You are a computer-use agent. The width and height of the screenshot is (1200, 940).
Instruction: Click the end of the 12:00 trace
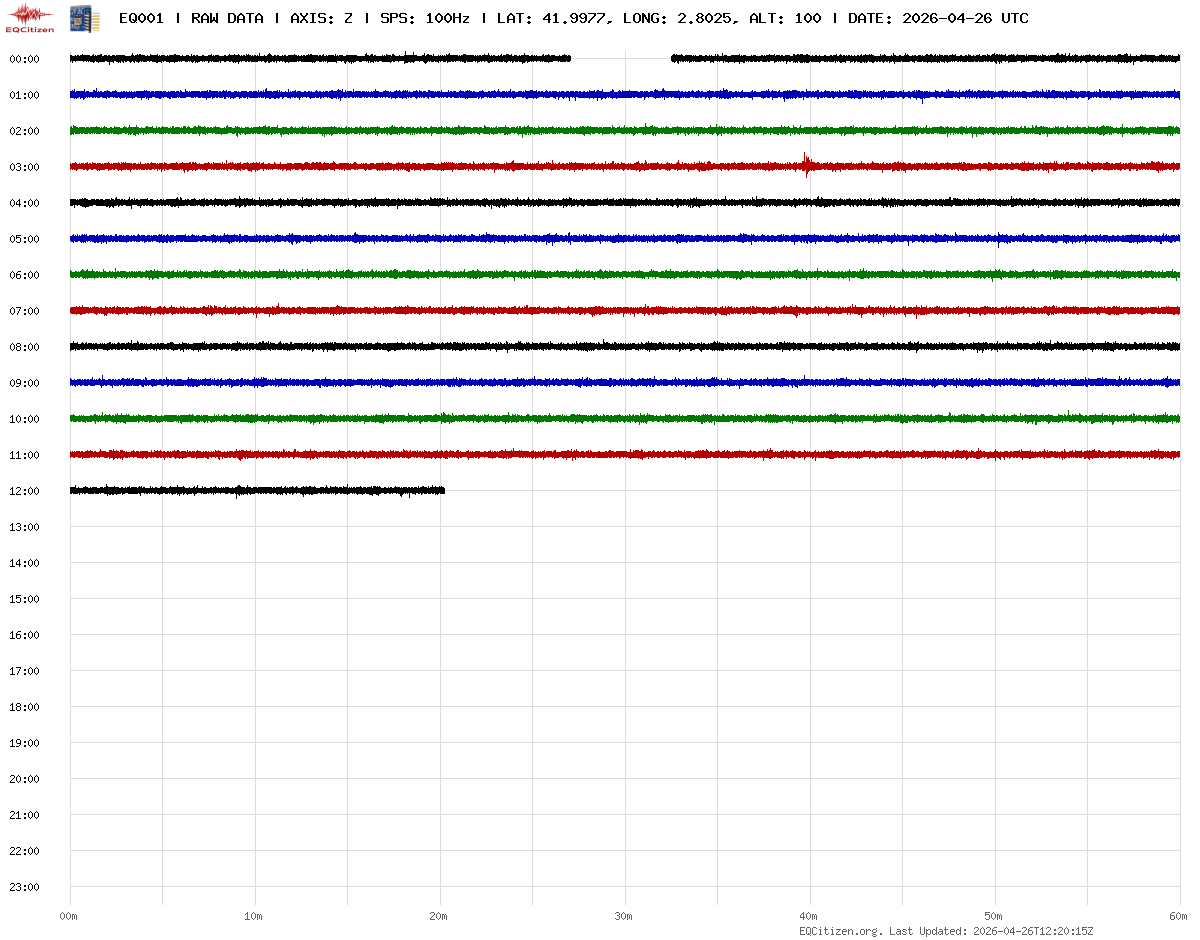[443, 490]
